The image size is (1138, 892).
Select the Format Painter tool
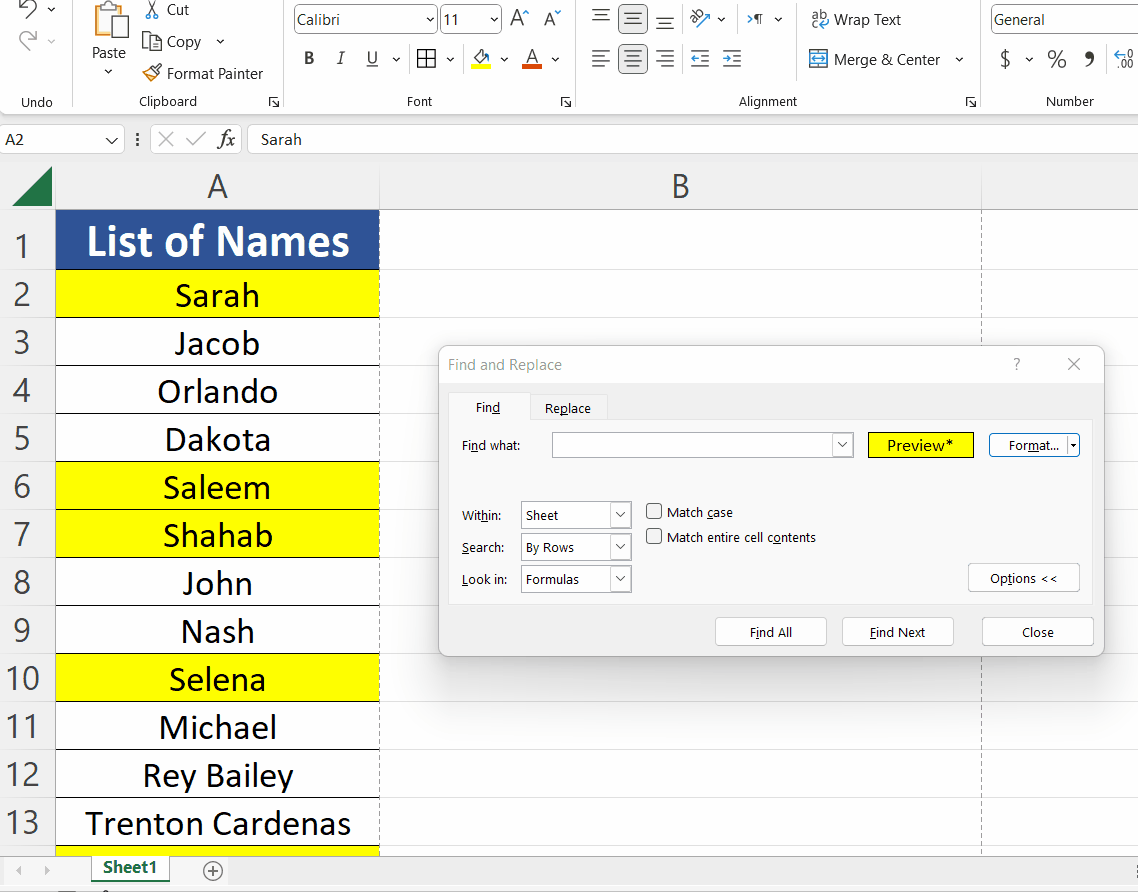(203, 73)
